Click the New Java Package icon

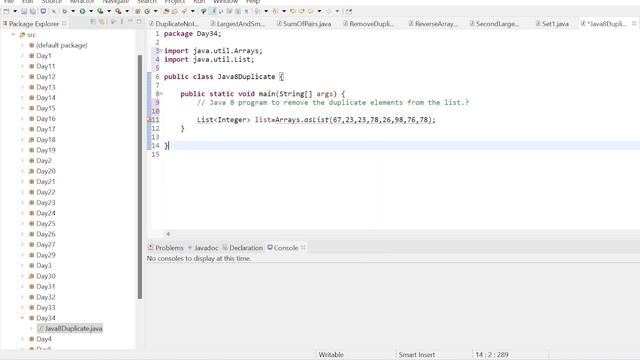pyautogui.click(x=138, y=11)
